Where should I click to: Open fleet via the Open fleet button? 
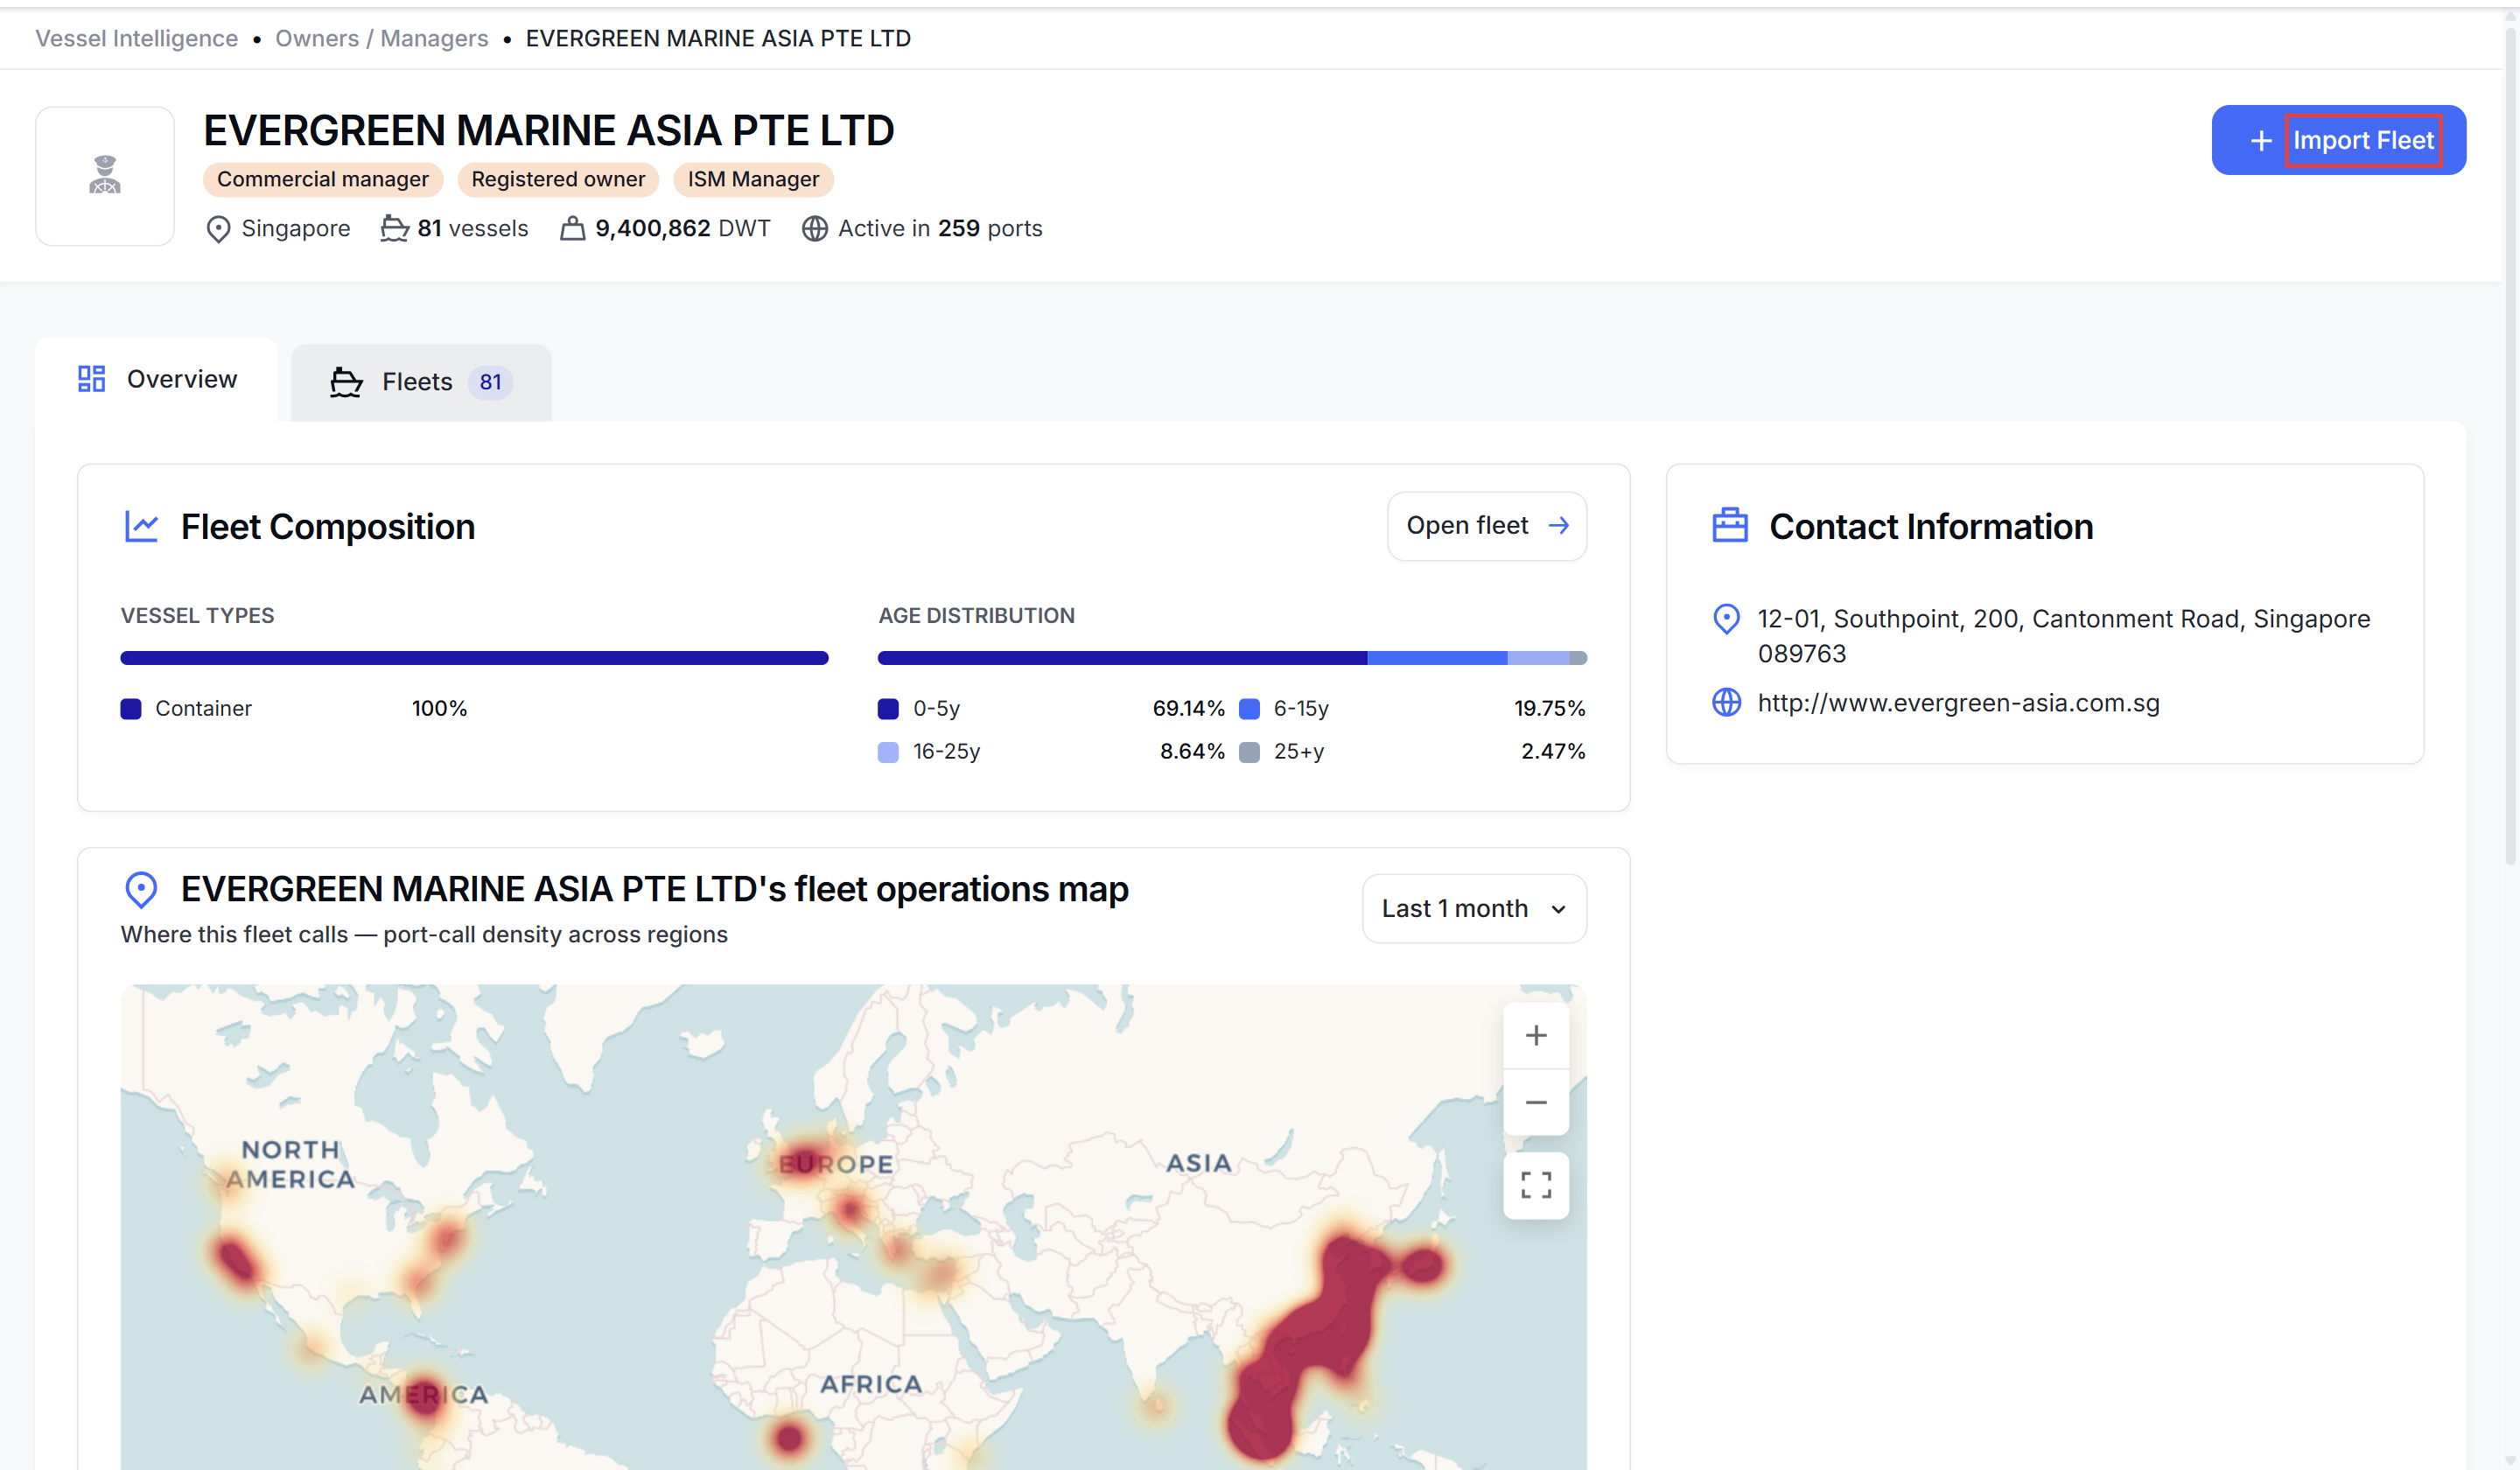point(1487,526)
